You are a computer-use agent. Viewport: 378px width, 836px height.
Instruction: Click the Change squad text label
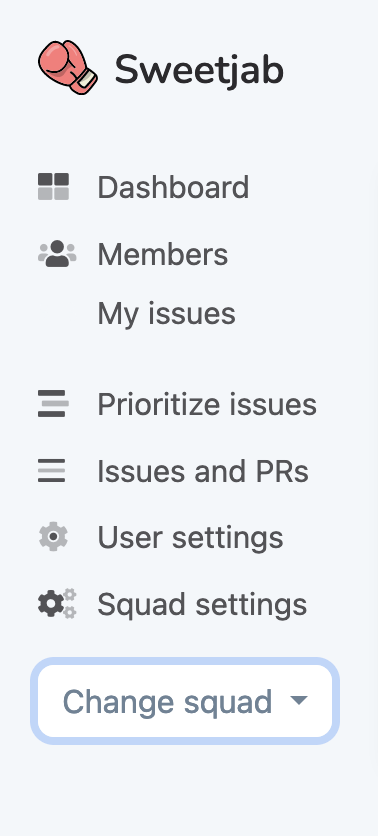point(167,702)
